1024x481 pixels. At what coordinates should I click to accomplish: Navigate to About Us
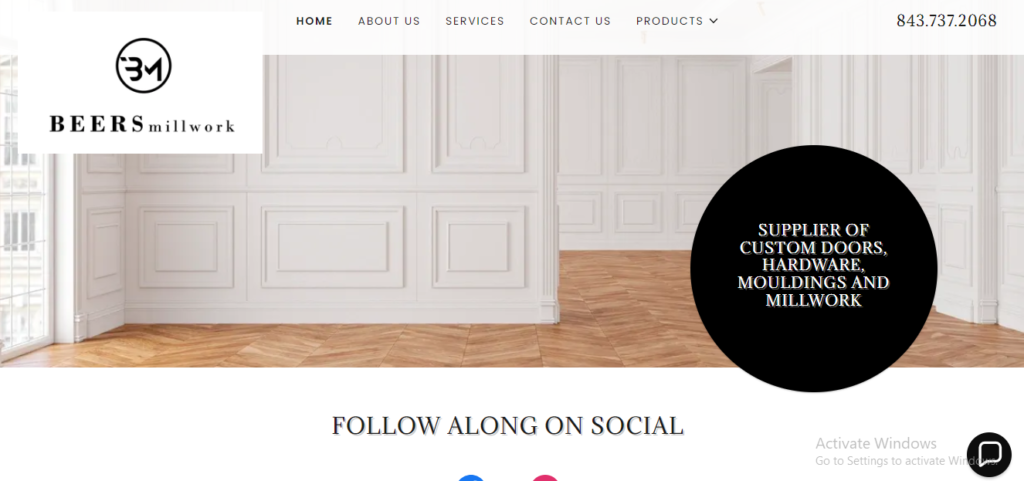tap(389, 21)
